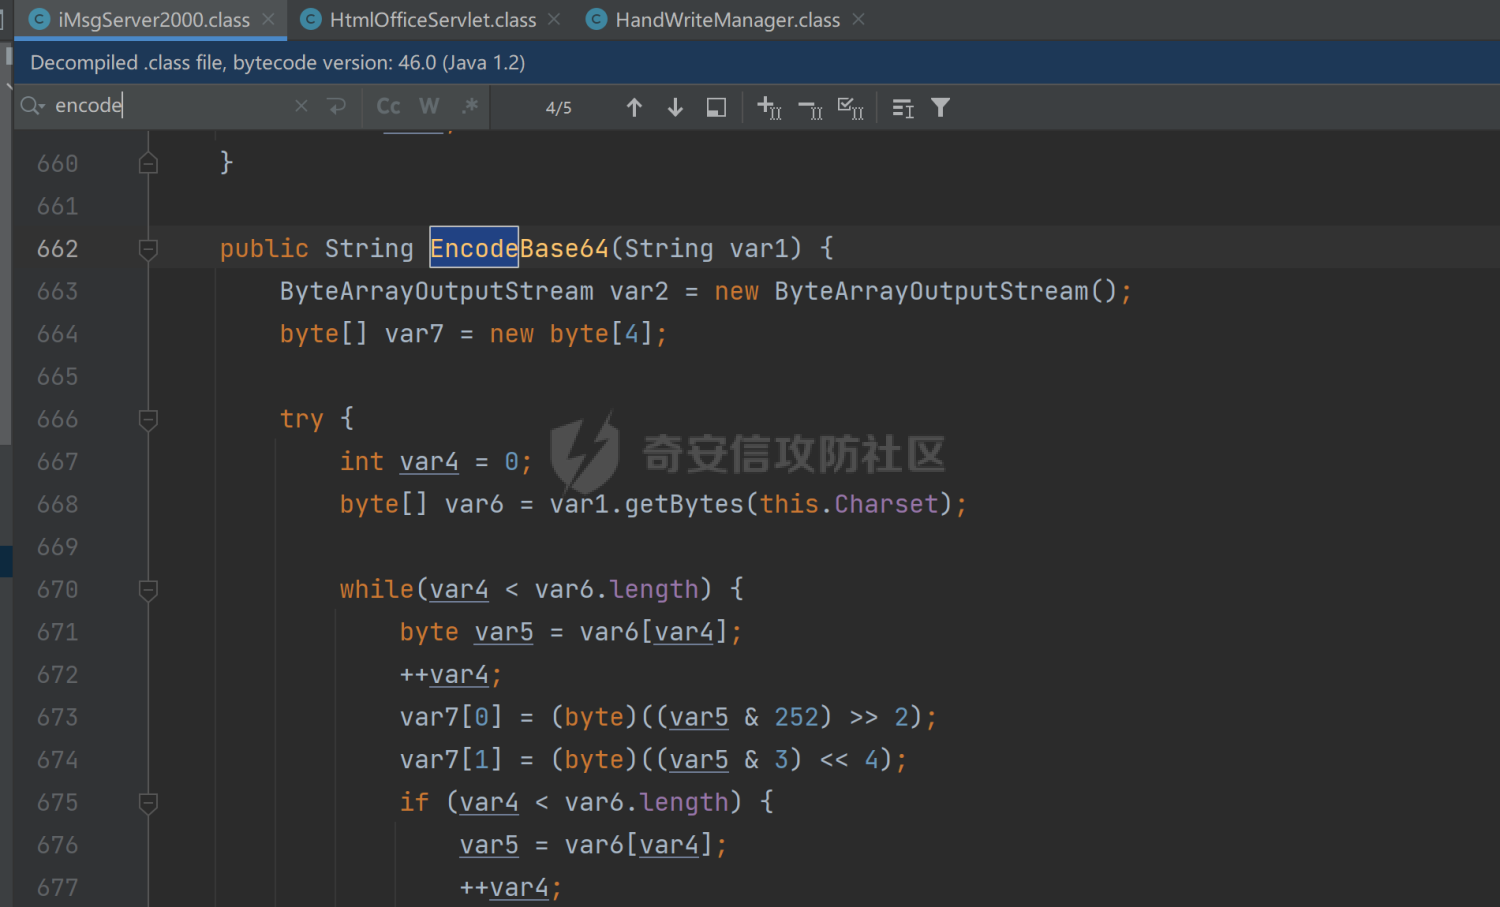Close the iMsgServer2000.class tab
Viewport: 1500px width, 907px height.
pos(268,19)
